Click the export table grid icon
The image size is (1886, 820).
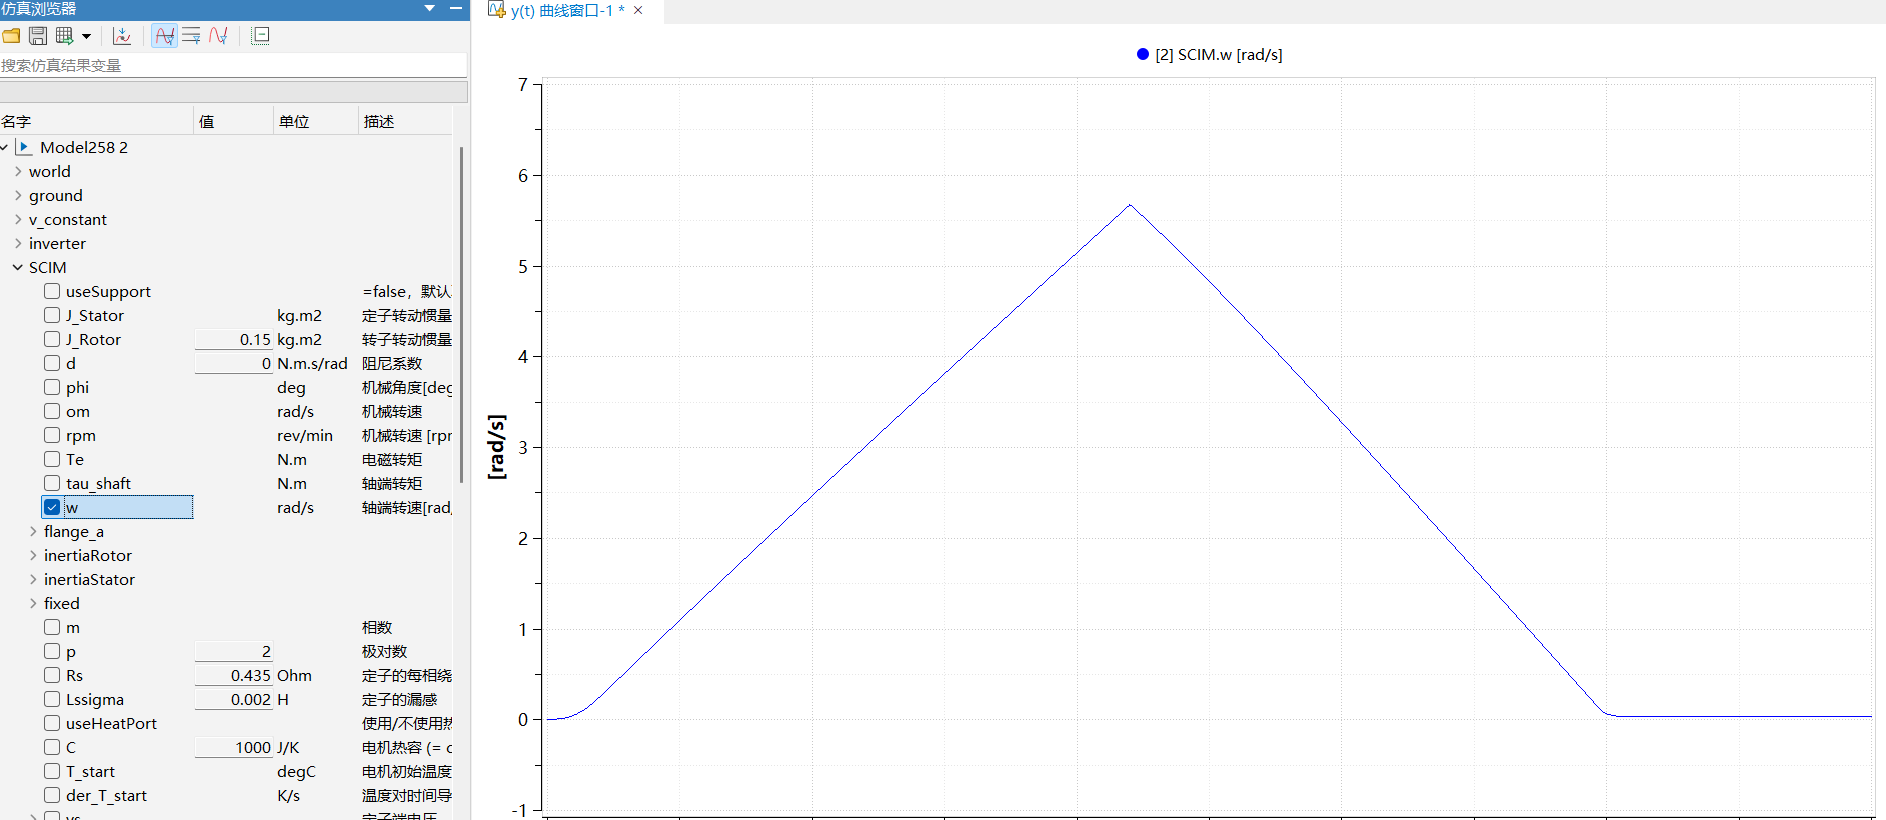point(65,36)
